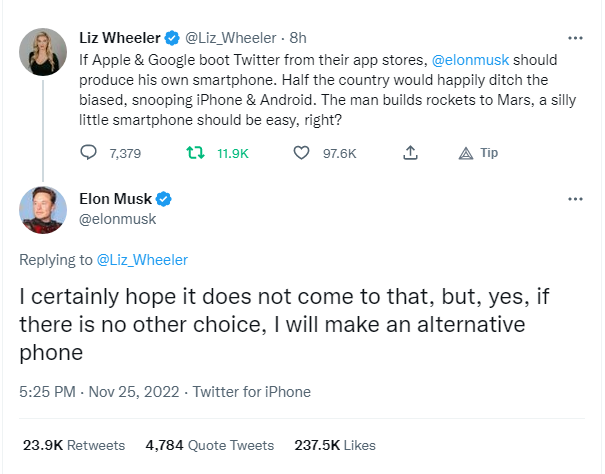This screenshot has height=474, width=605.
Task: Open more options on Liz Wheeler's tweet
Action: pyautogui.click(x=575, y=38)
